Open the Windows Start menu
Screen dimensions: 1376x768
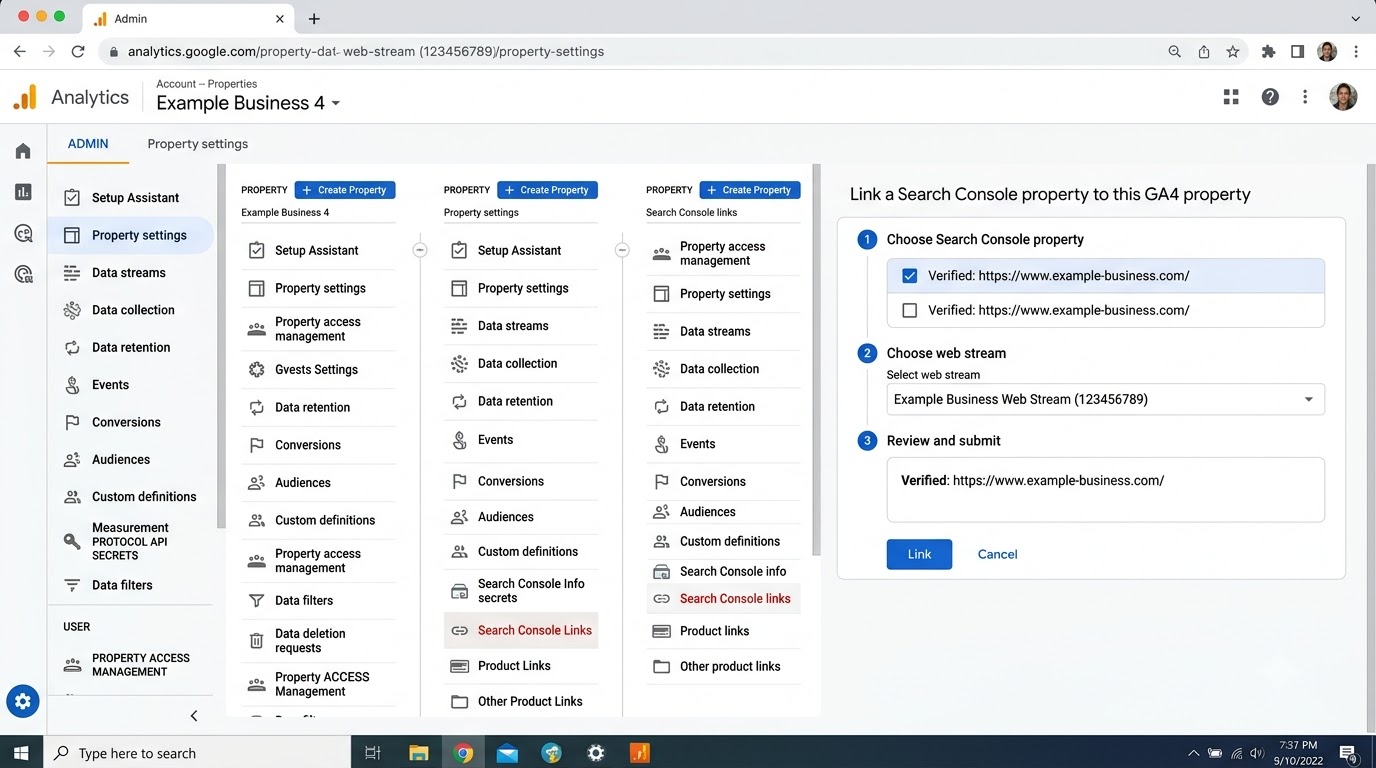[x=21, y=753]
